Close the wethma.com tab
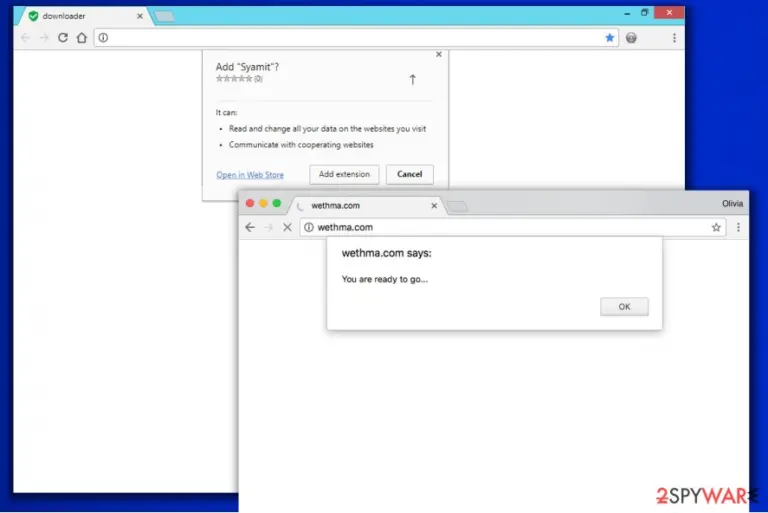Image resolution: width=768 pixels, height=513 pixels. click(x=434, y=206)
